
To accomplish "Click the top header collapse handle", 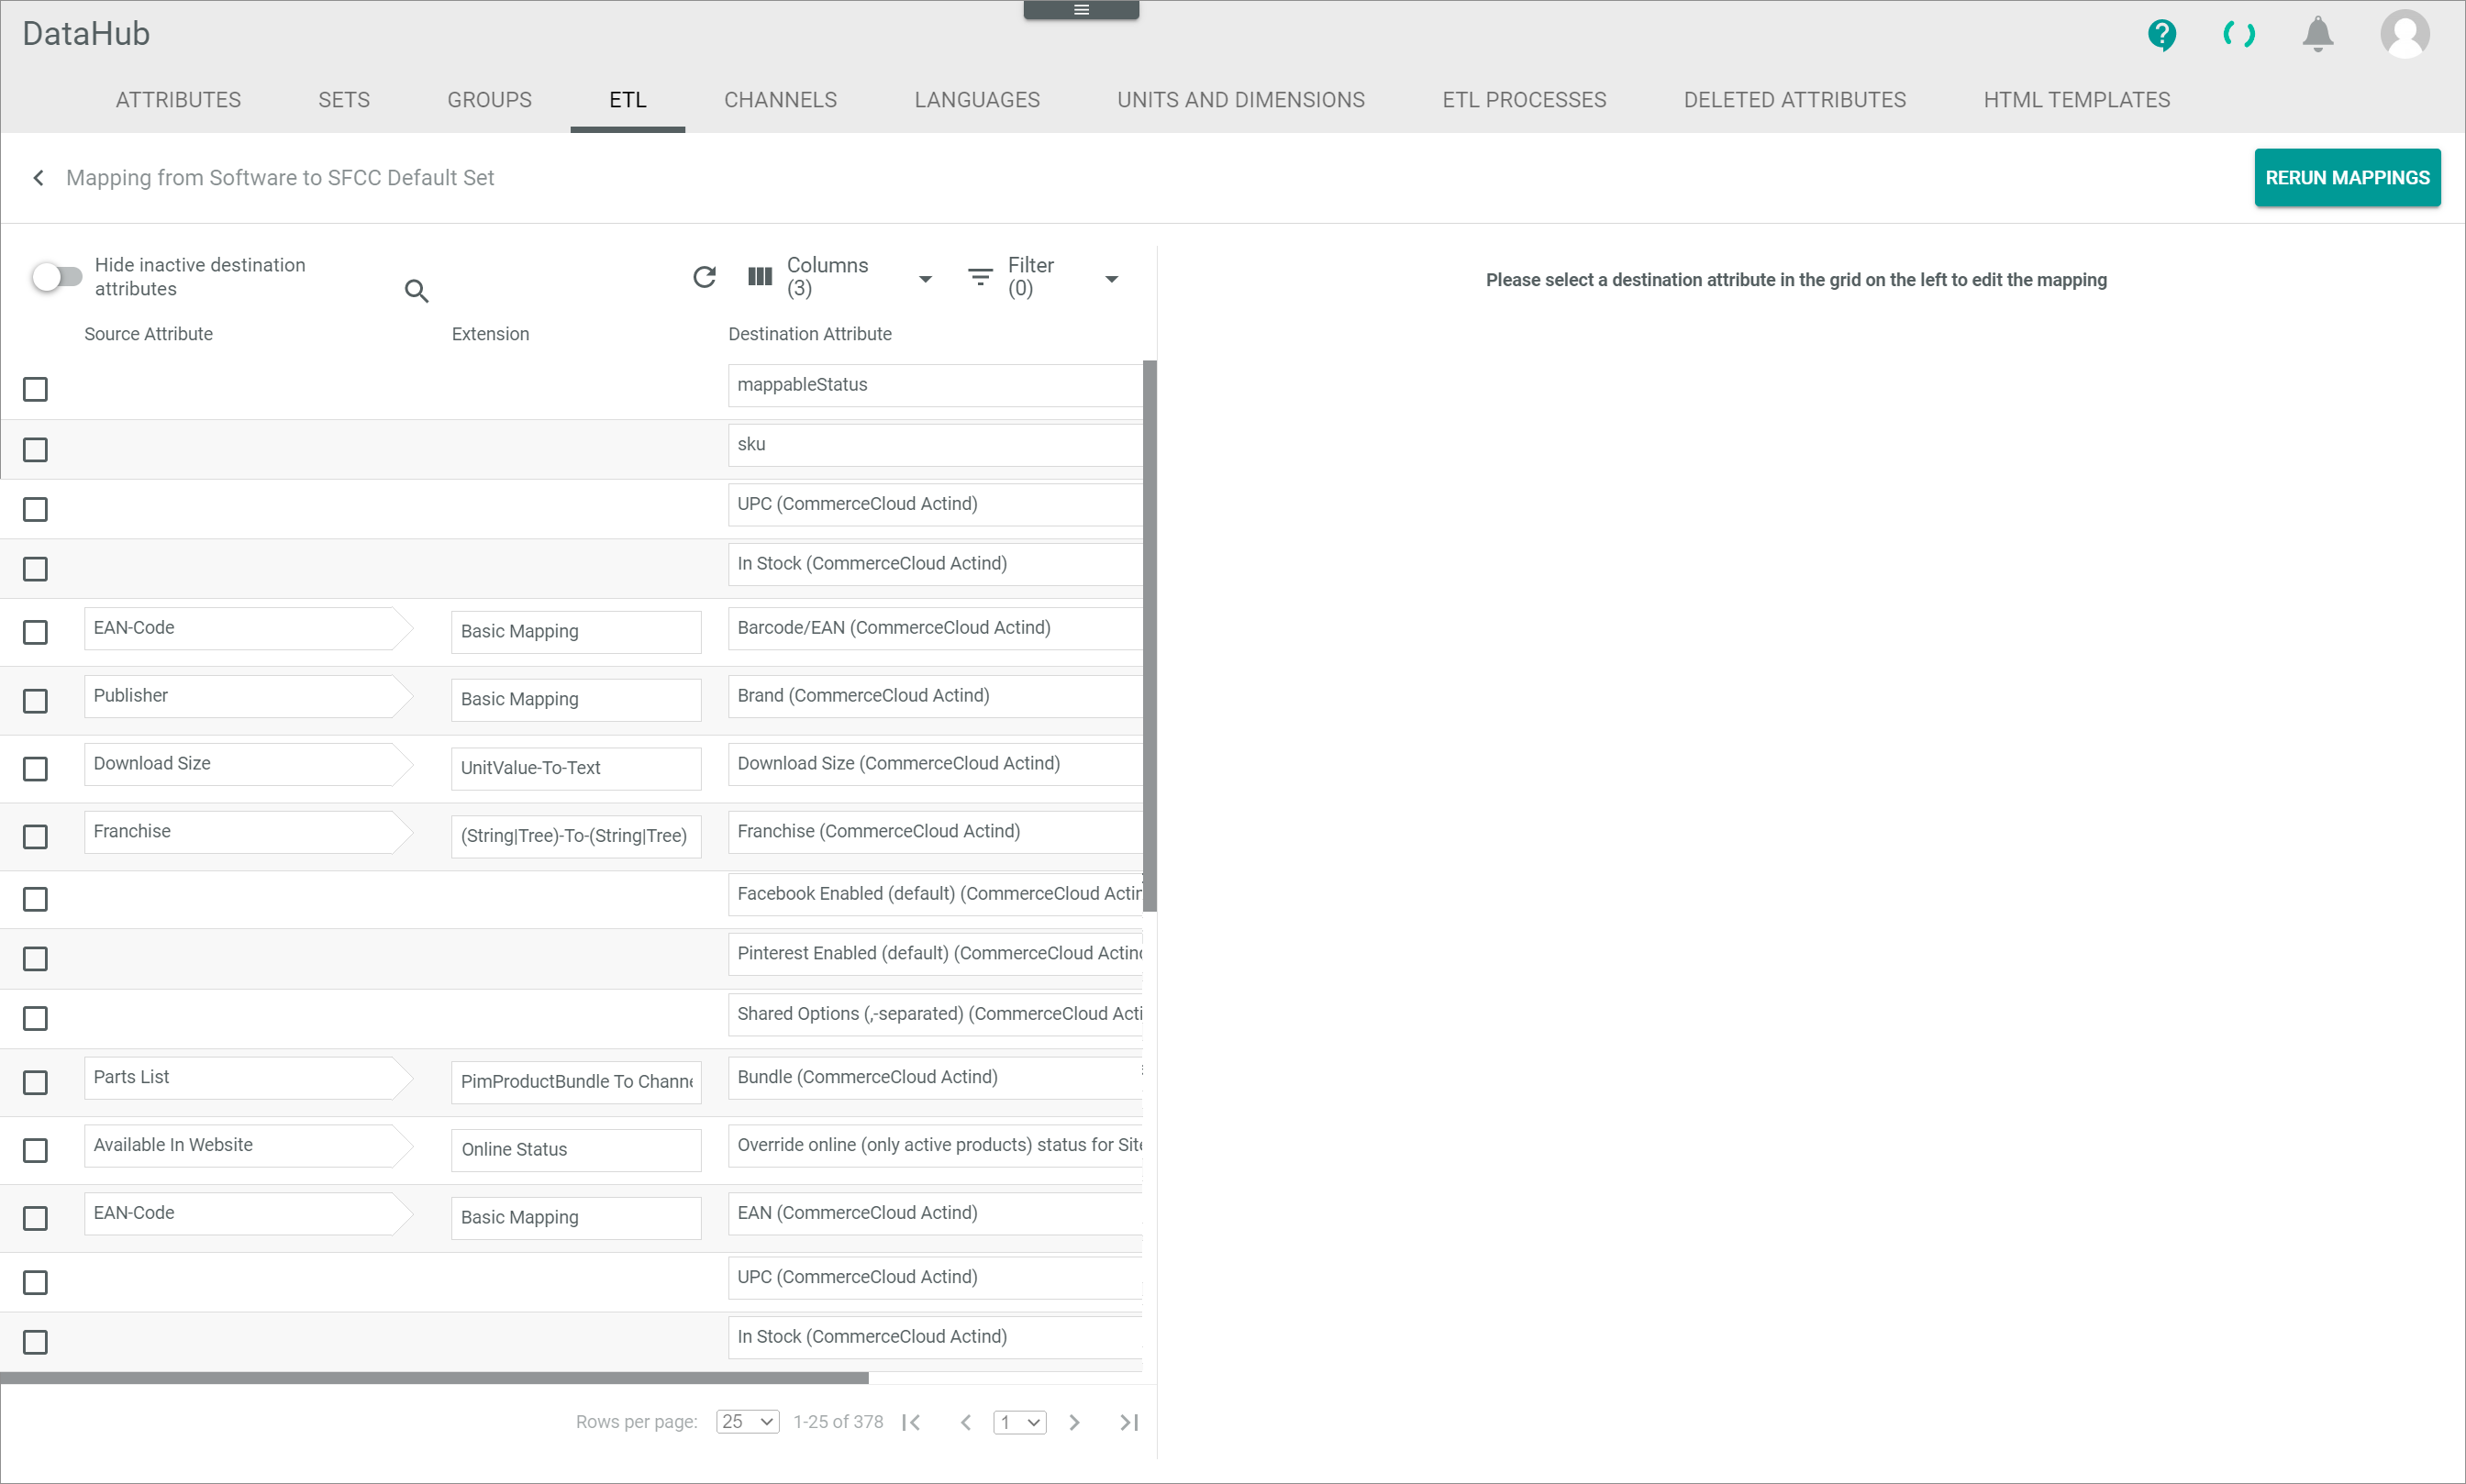I will [x=1081, y=10].
